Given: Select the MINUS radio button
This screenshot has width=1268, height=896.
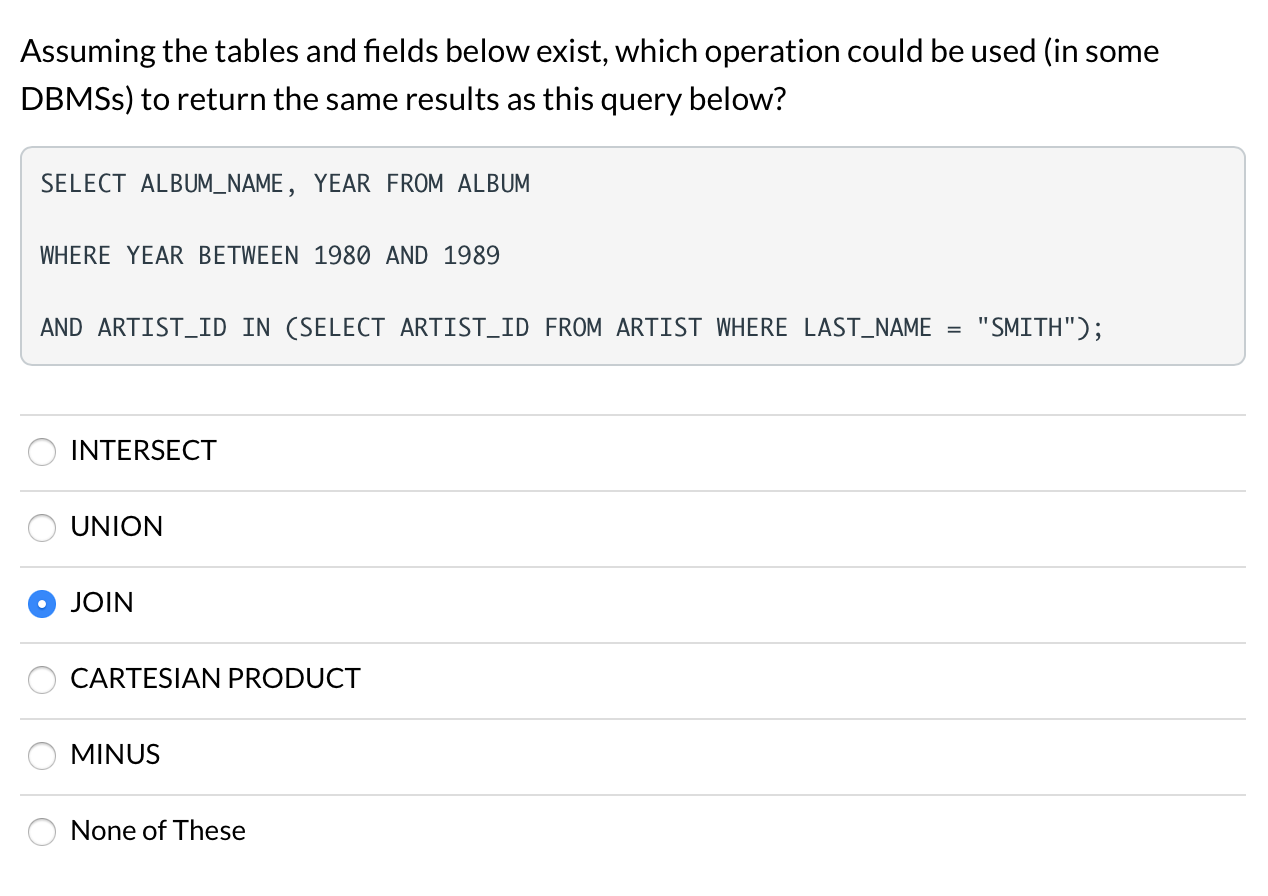Looking at the screenshot, I should tap(41, 756).
